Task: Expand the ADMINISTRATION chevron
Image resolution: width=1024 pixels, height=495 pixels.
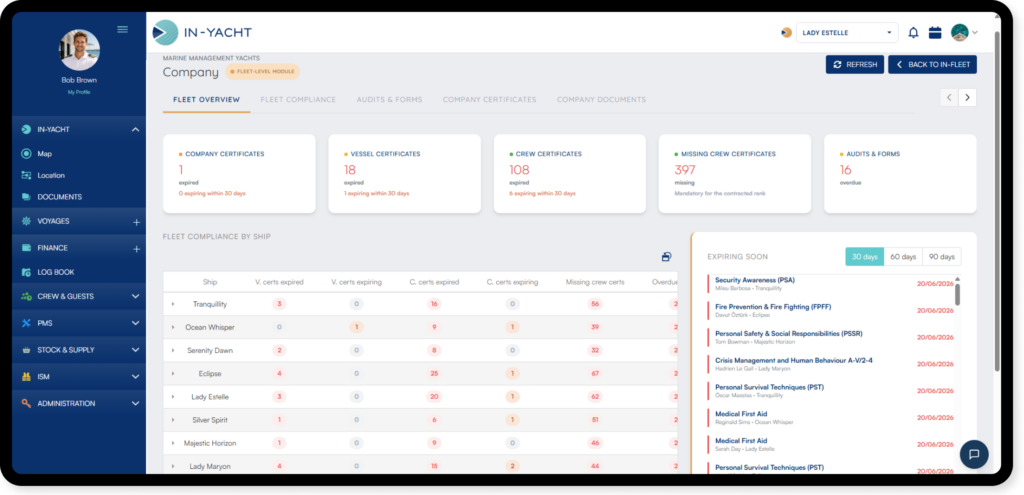Action: 135,404
